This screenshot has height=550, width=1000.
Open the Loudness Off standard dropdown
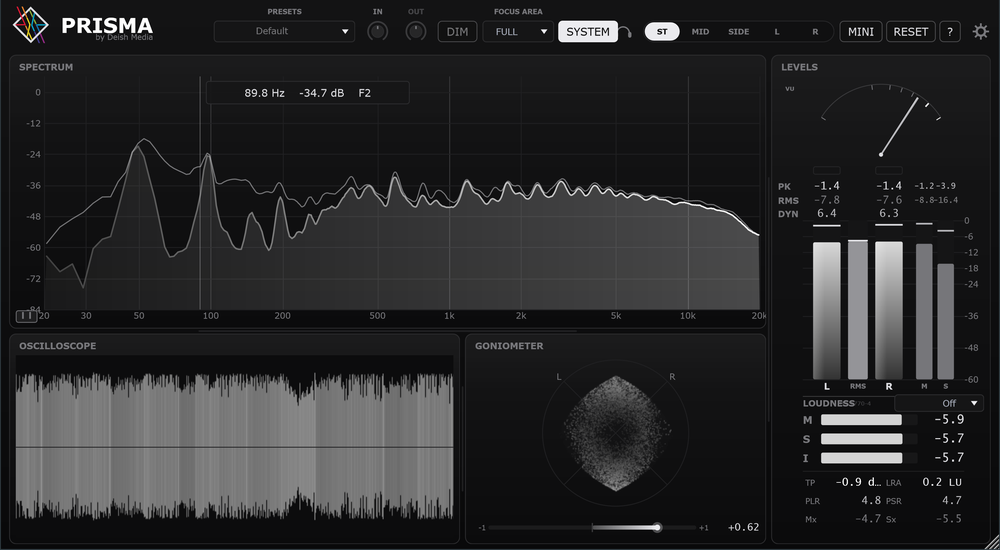click(x=939, y=403)
